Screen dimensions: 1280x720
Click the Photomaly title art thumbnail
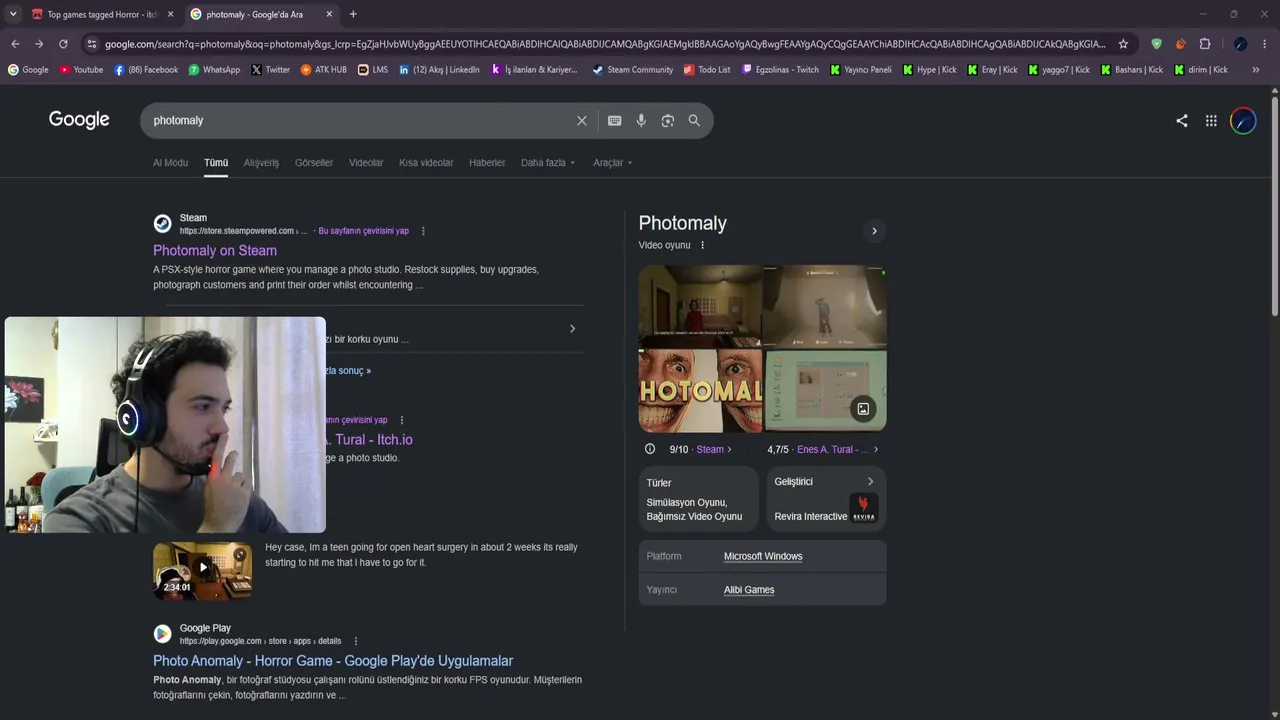(700, 390)
